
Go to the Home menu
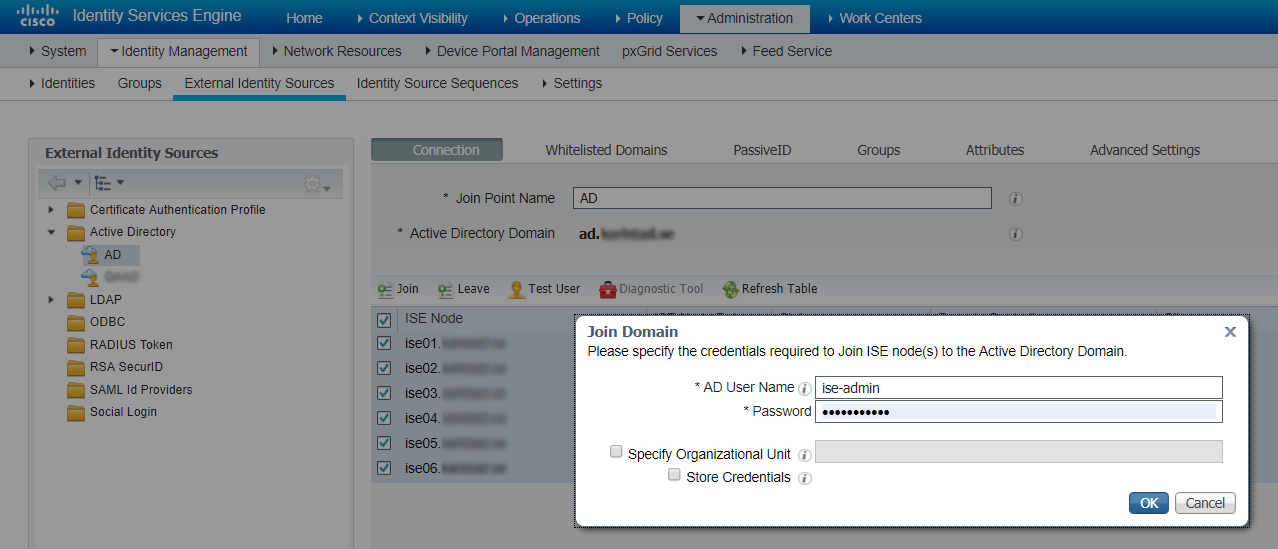(x=304, y=18)
